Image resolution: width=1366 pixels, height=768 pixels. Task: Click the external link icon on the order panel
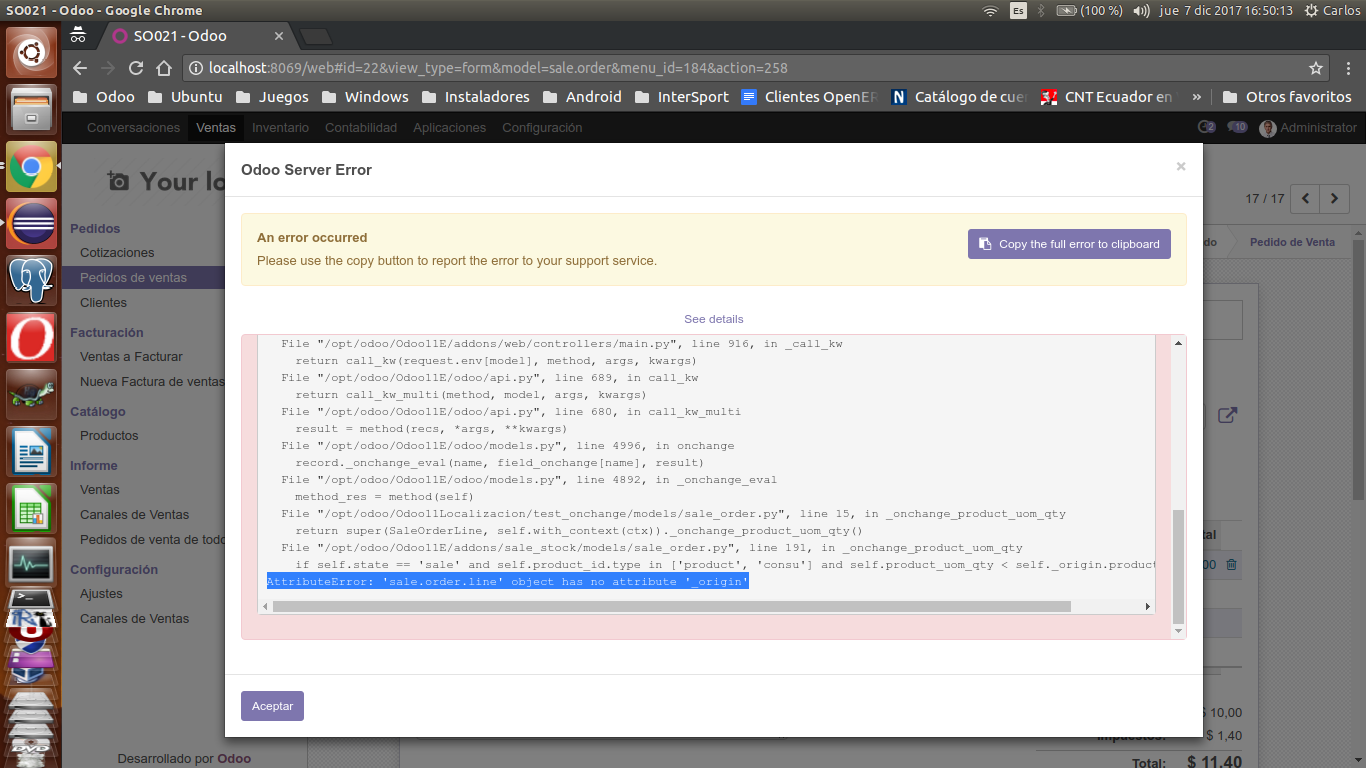(1227, 414)
